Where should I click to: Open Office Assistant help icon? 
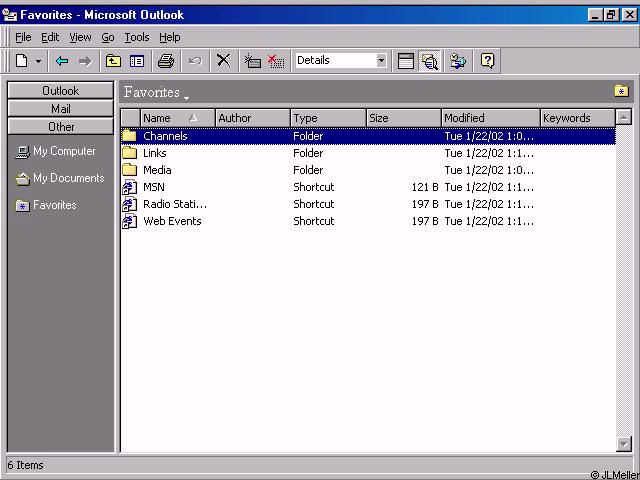click(x=487, y=61)
